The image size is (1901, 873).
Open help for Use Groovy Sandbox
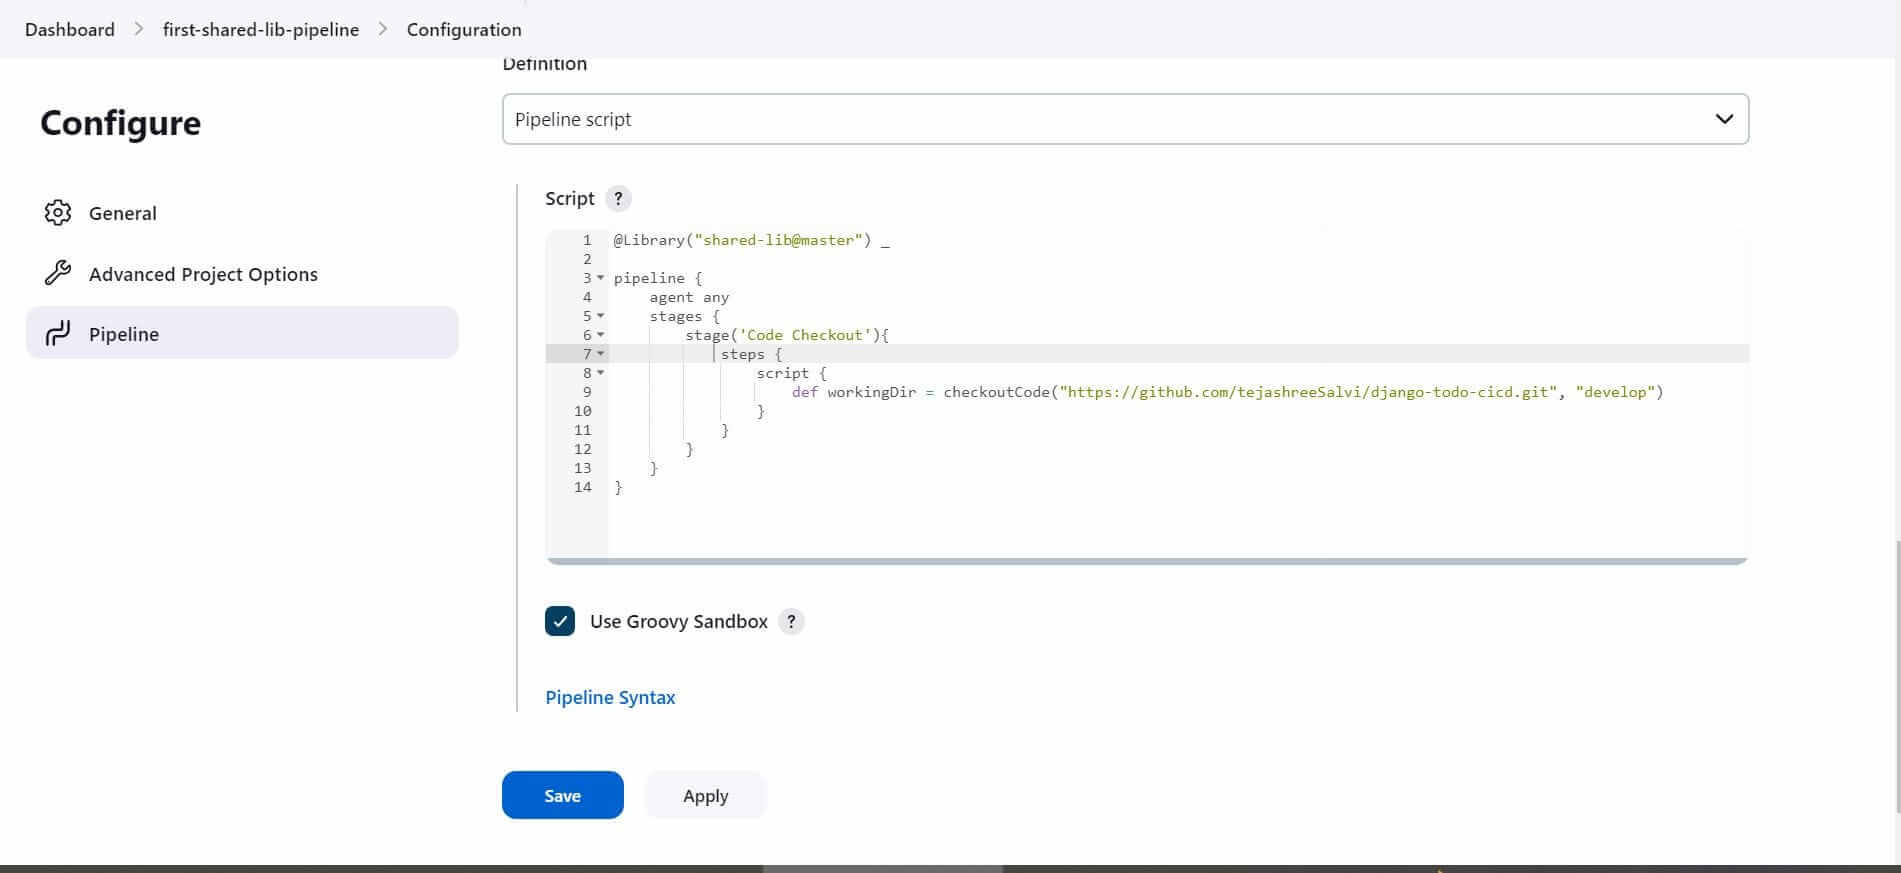(791, 621)
